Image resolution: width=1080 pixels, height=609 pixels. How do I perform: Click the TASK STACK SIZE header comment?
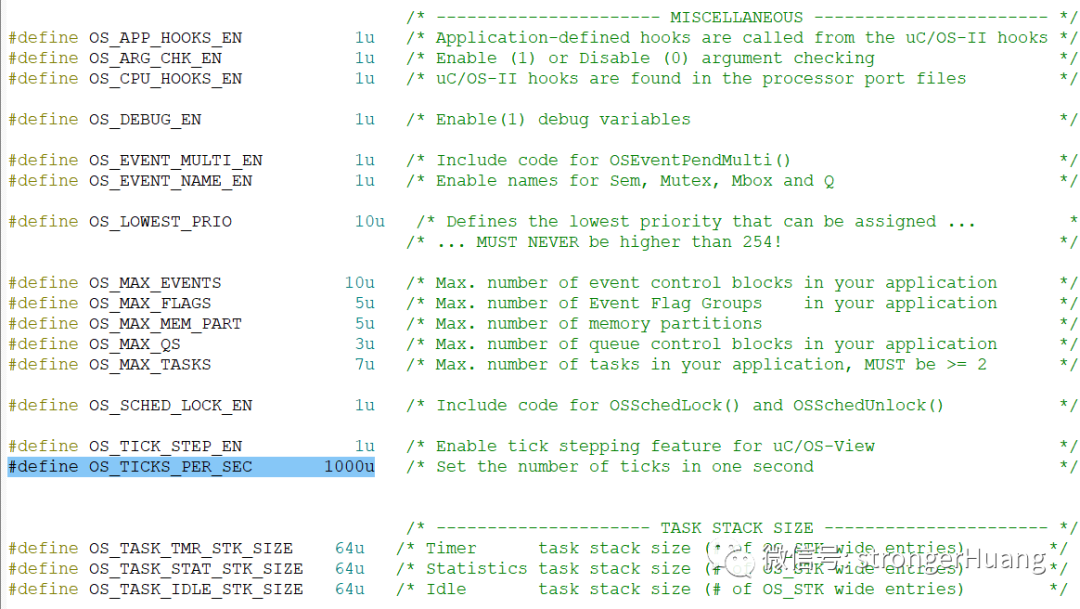736,527
